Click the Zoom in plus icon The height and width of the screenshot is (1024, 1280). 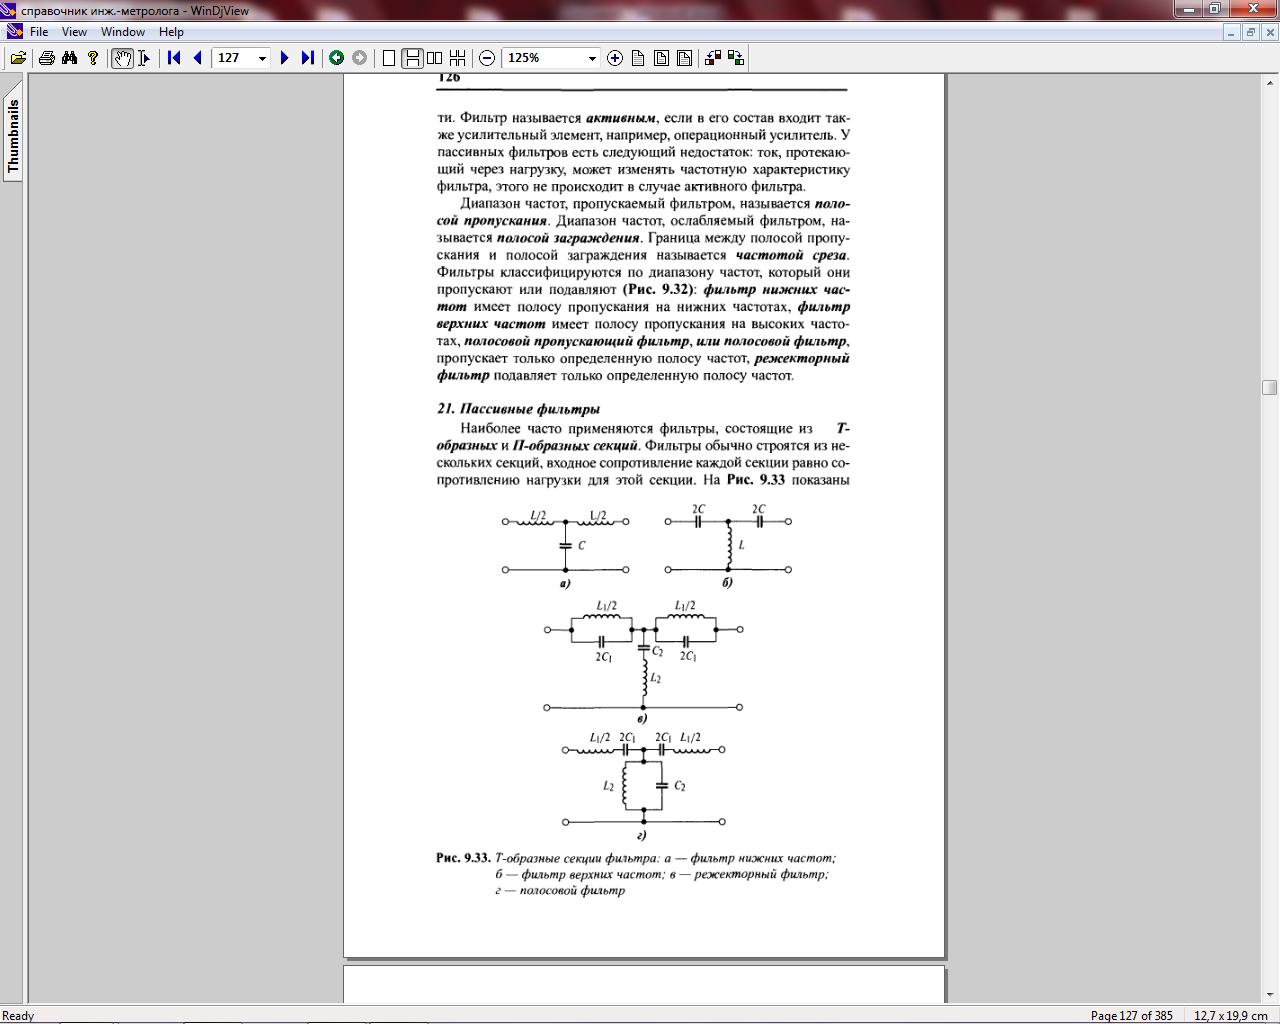(x=615, y=58)
